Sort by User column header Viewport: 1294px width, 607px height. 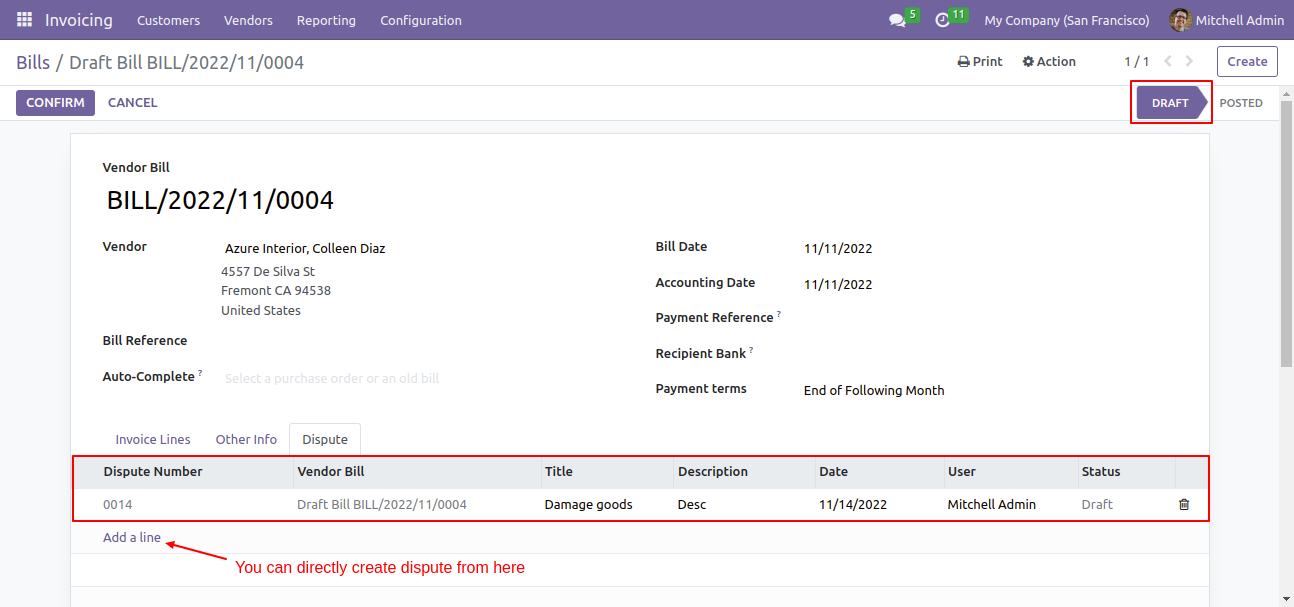(x=962, y=472)
